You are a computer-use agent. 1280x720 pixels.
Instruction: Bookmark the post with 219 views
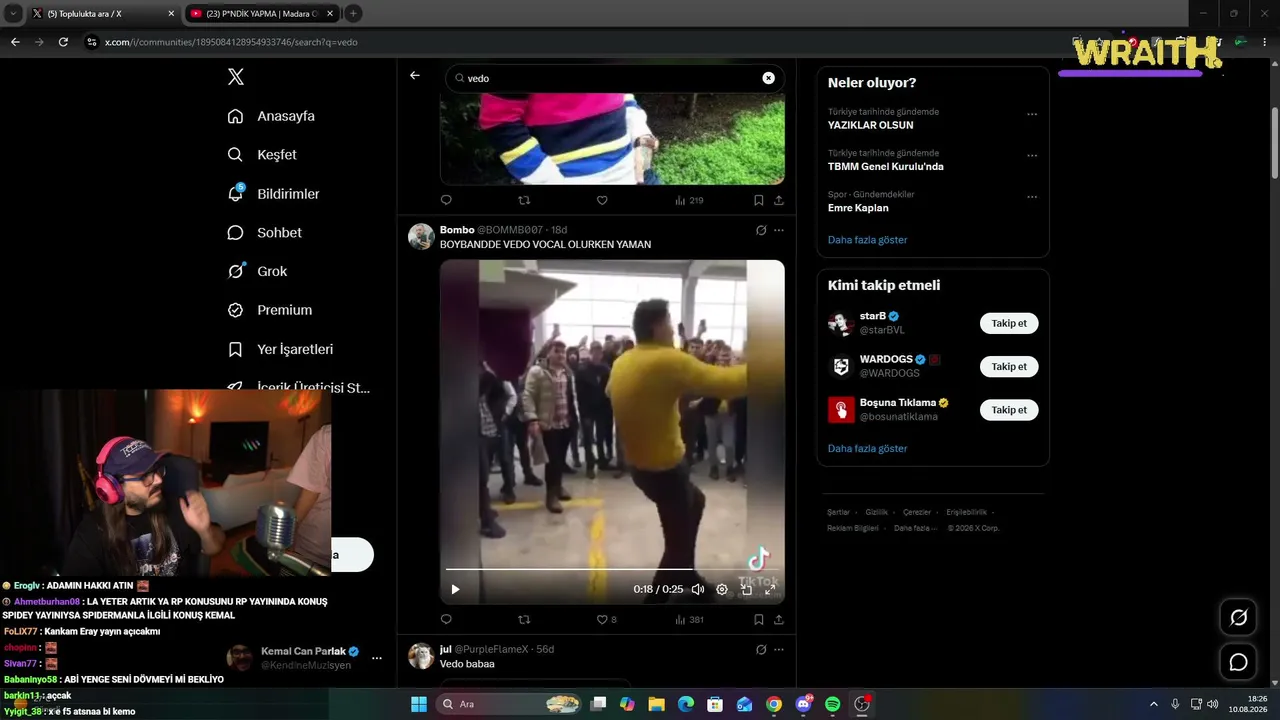point(759,200)
